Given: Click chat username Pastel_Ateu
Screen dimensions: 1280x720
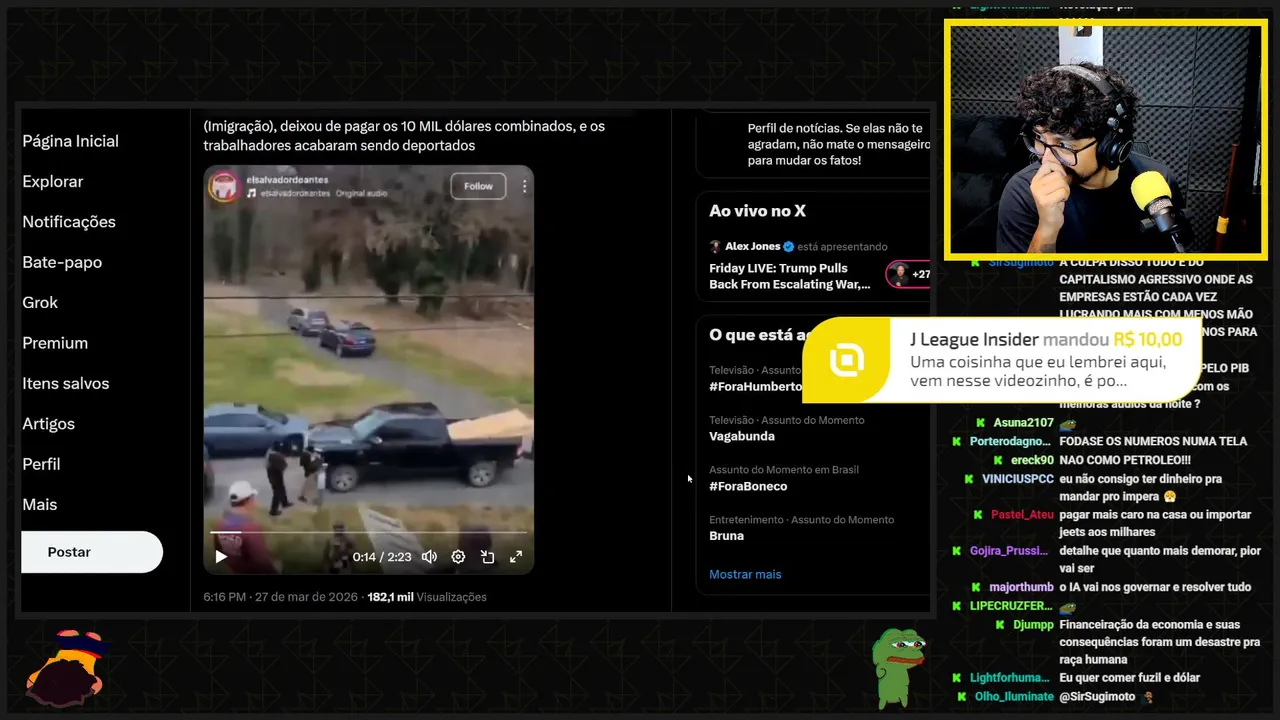Looking at the screenshot, I should click(x=1022, y=514).
